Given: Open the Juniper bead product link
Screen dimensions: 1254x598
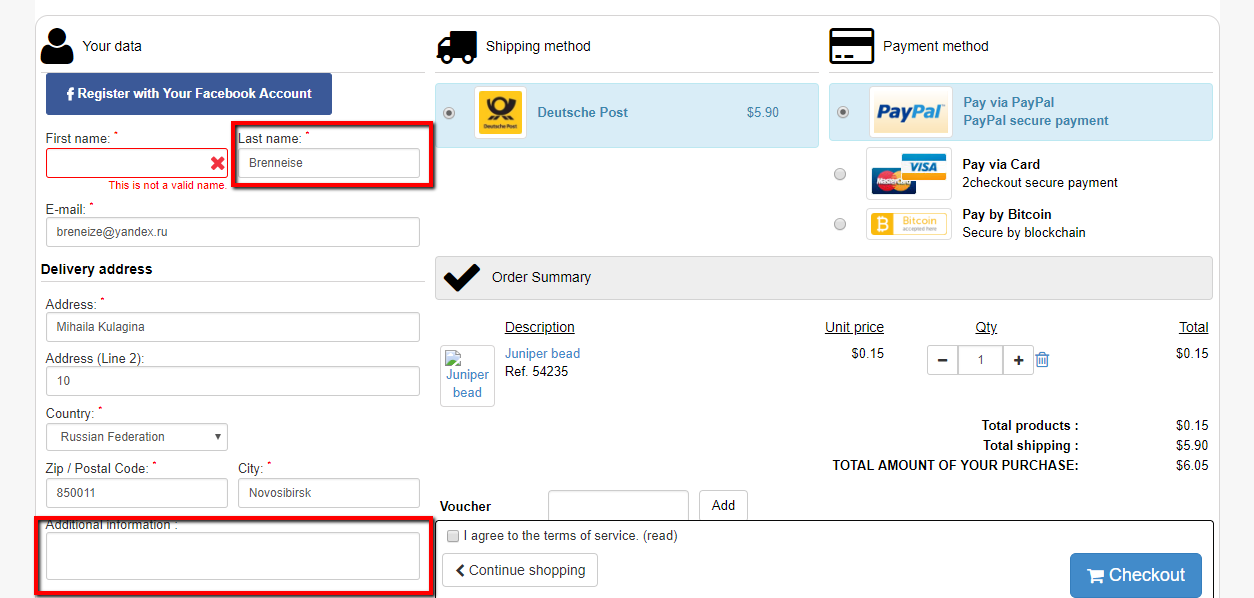Looking at the screenshot, I should coord(542,354).
